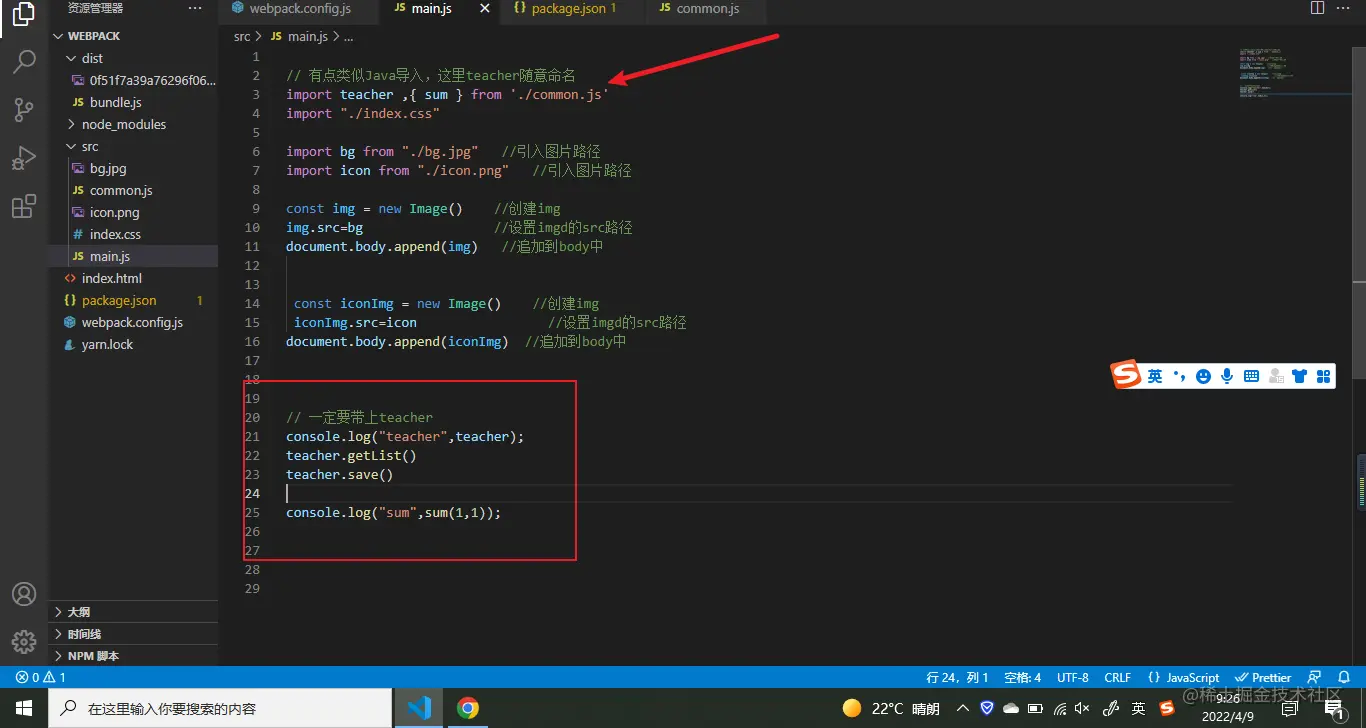The image size is (1366, 728).
Task: Click the explorer panel more actions ellipsis
Action: [x=195, y=8]
